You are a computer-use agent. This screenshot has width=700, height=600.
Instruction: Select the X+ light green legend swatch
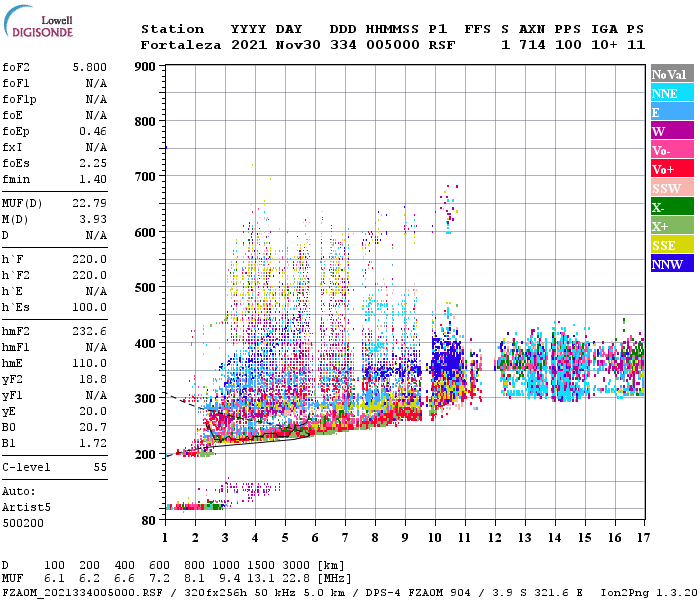coord(672,225)
